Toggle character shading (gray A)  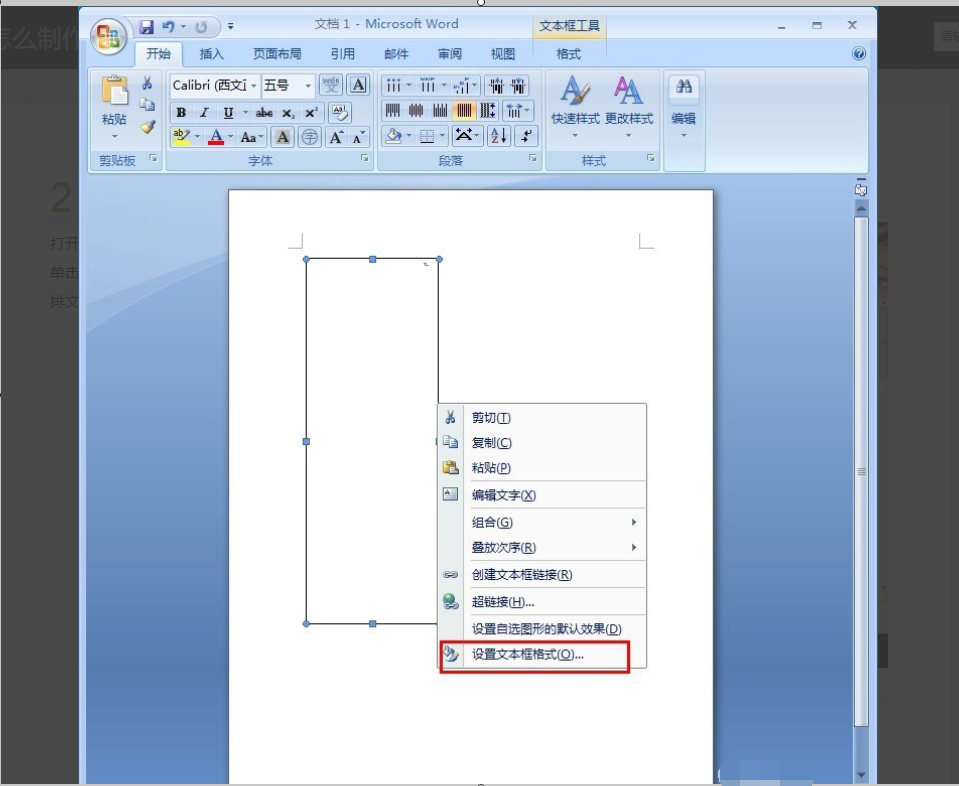pyautogui.click(x=283, y=137)
